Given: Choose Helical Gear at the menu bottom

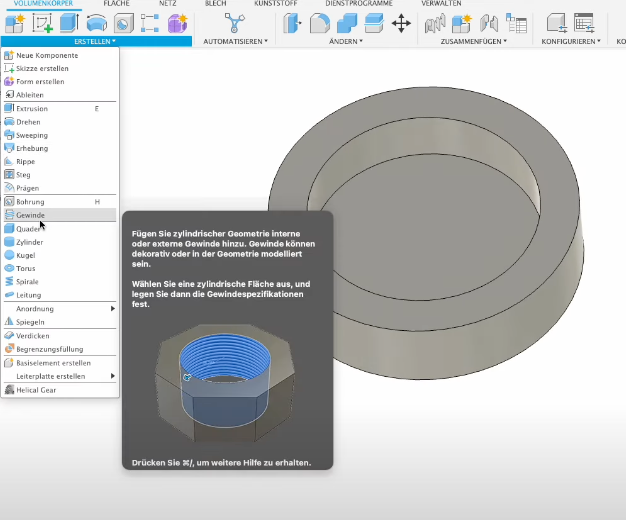Looking at the screenshot, I should (x=37, y=390).
